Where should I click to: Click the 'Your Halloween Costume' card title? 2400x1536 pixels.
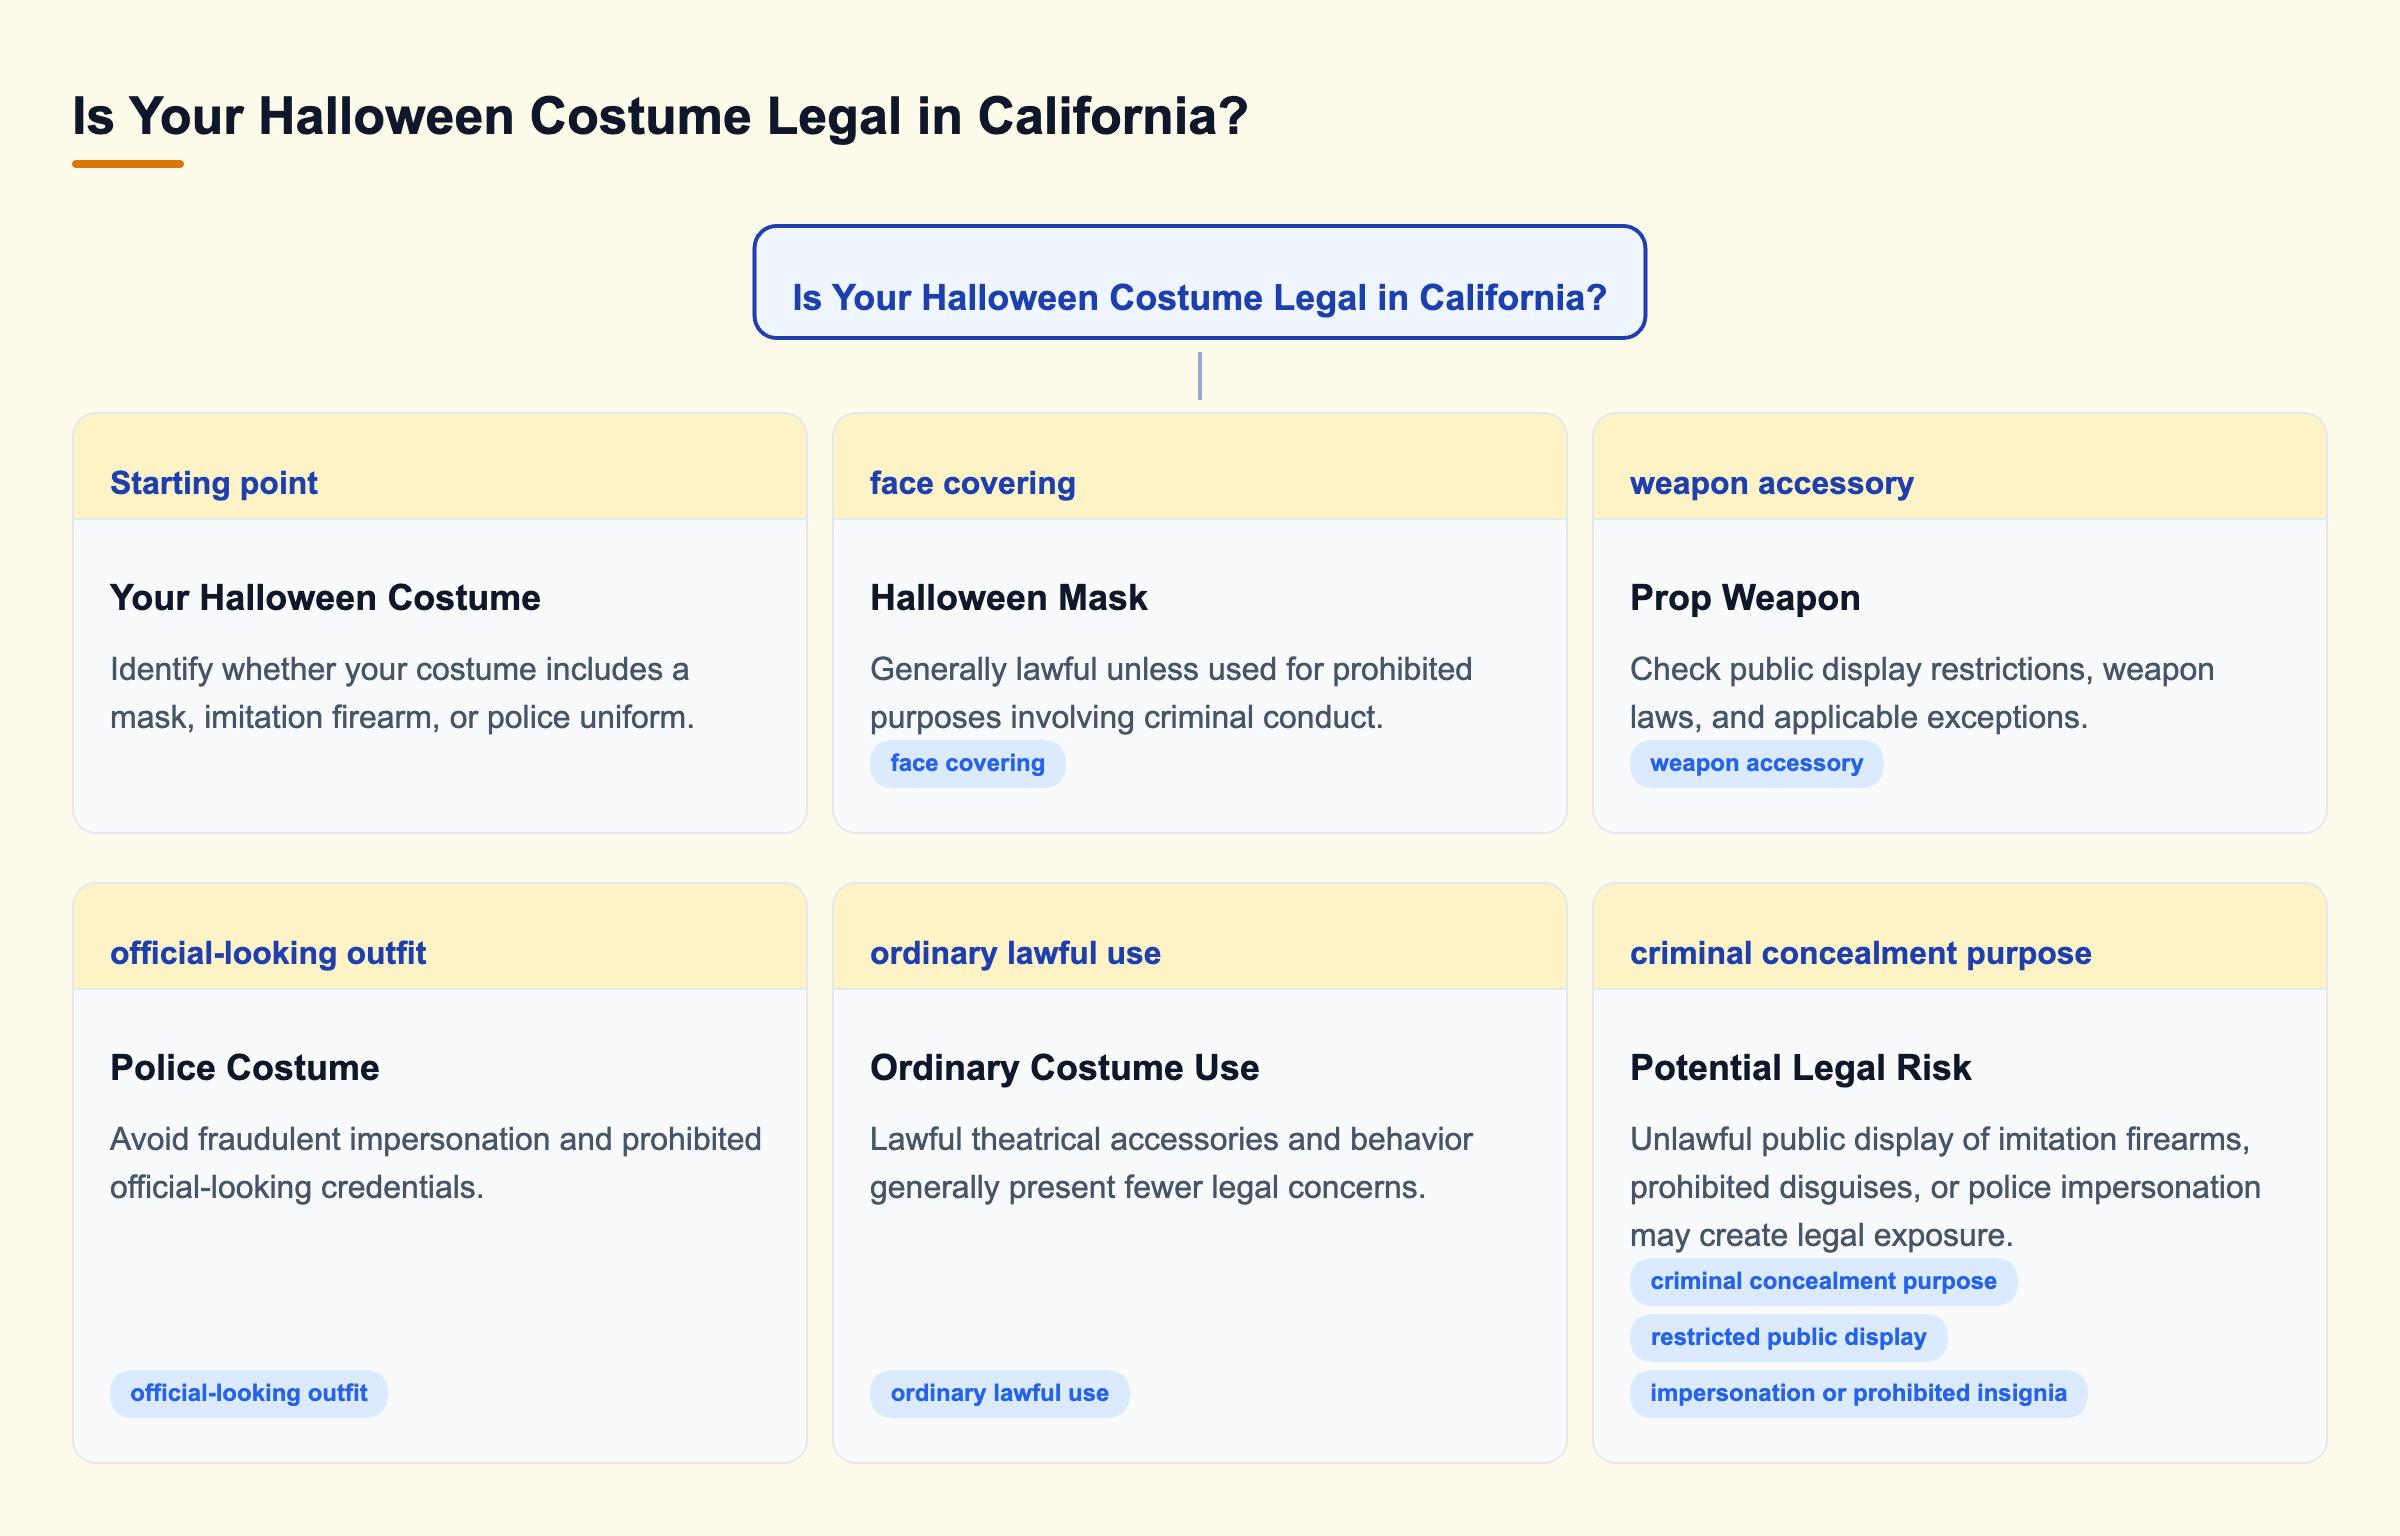point(325,597)
